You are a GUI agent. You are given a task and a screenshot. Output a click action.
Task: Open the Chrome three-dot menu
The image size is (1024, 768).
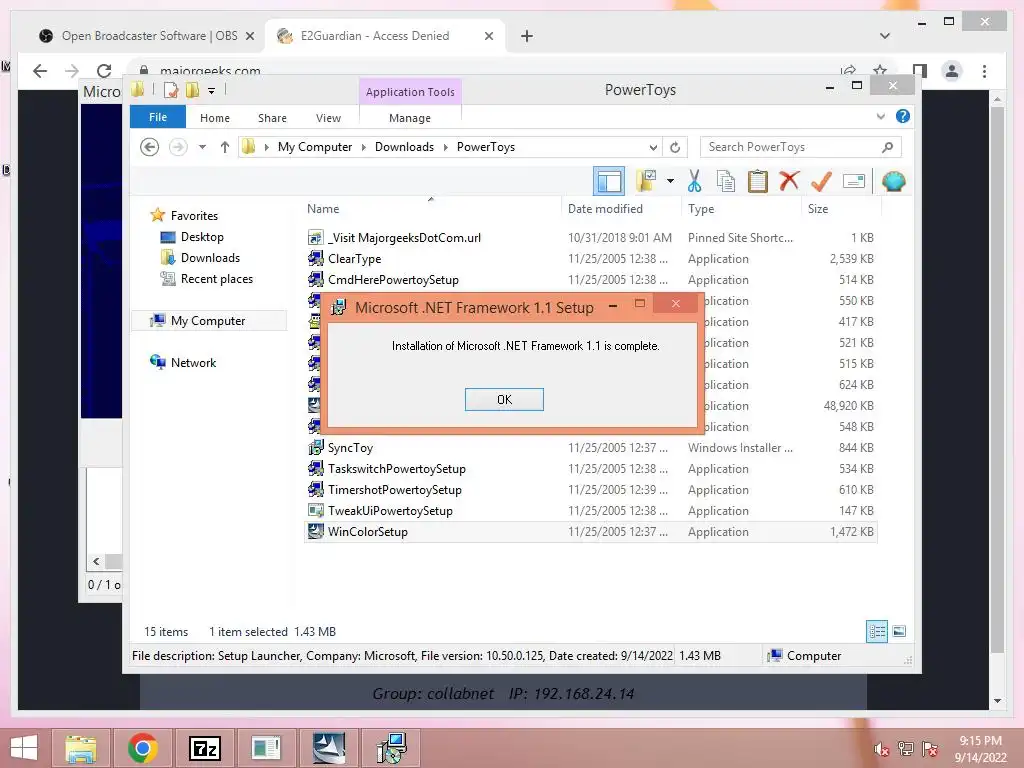coord(984,71)
